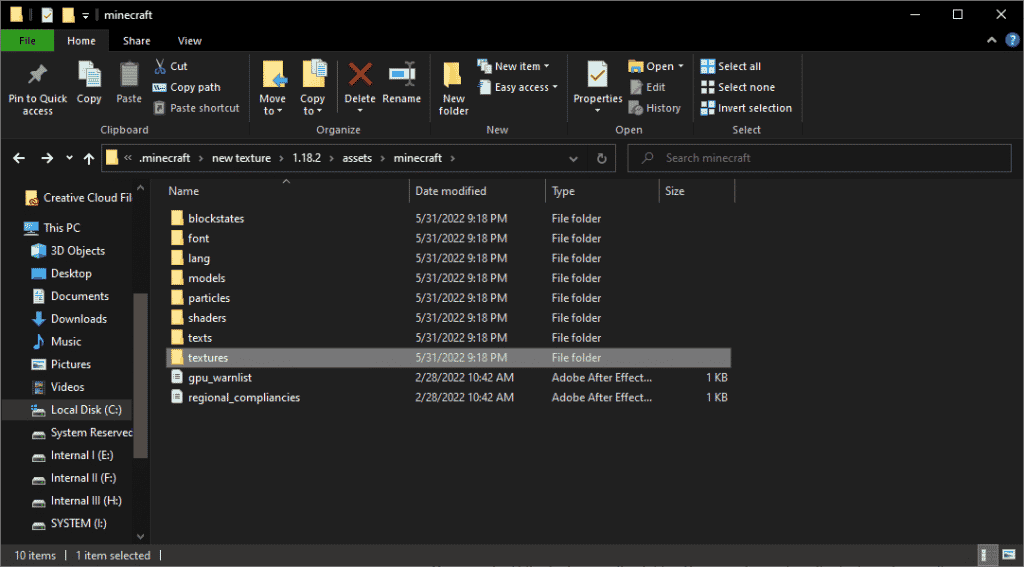The image size is (1024, 567).
Task: Open the Help question mark icon
Action: click(1012, 40)
